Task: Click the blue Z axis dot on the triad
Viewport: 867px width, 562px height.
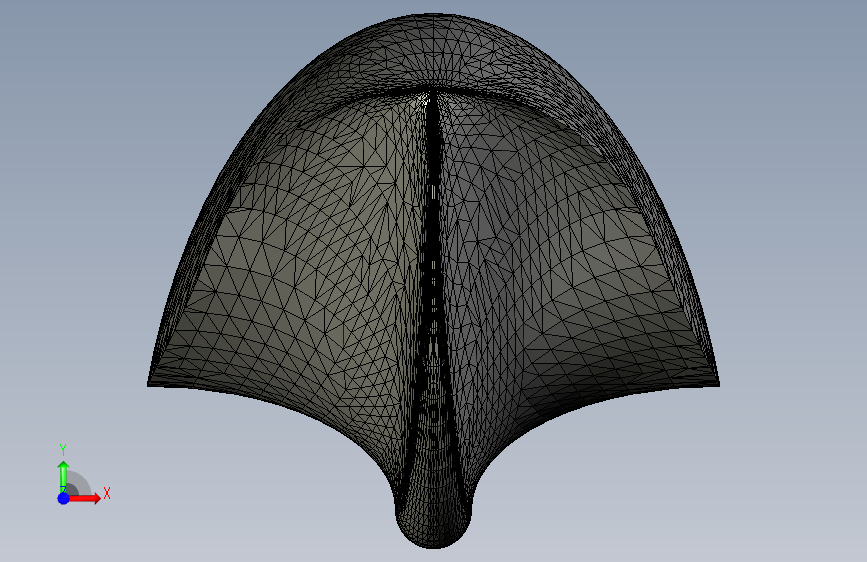Action: 63,498
